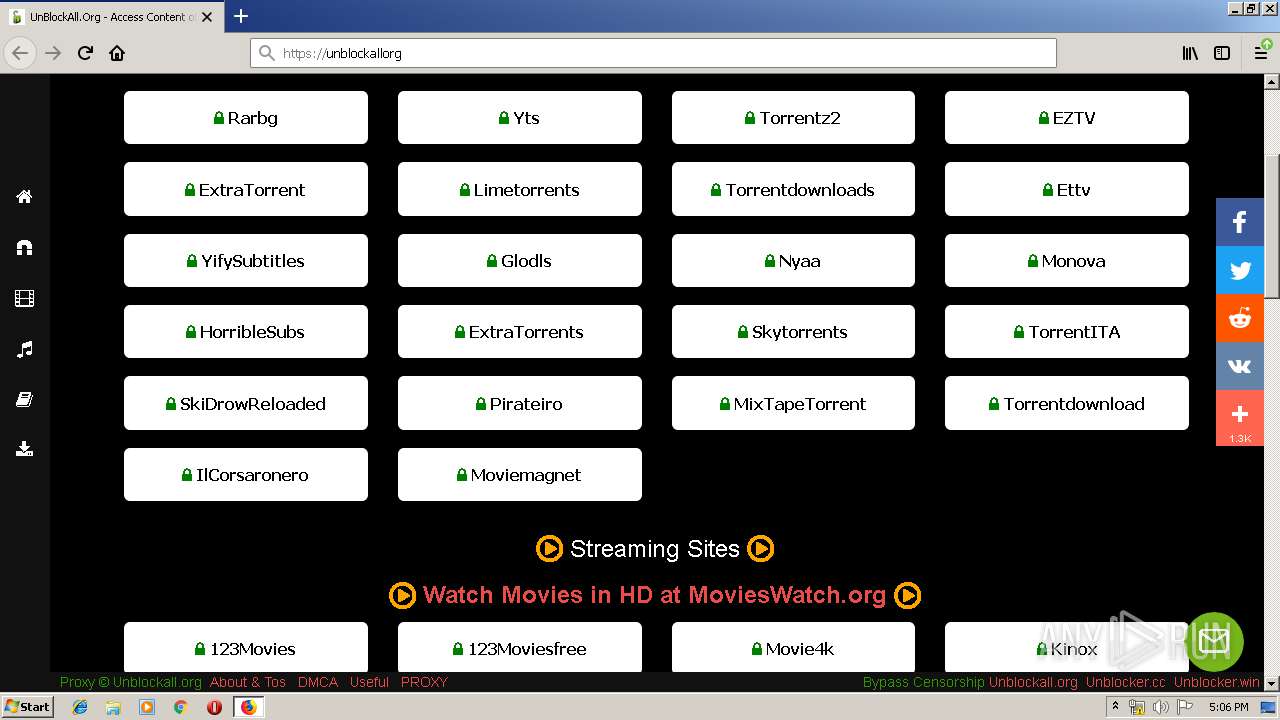Share the page on Twitter
1280x720 pixels.
[1240, 270]
